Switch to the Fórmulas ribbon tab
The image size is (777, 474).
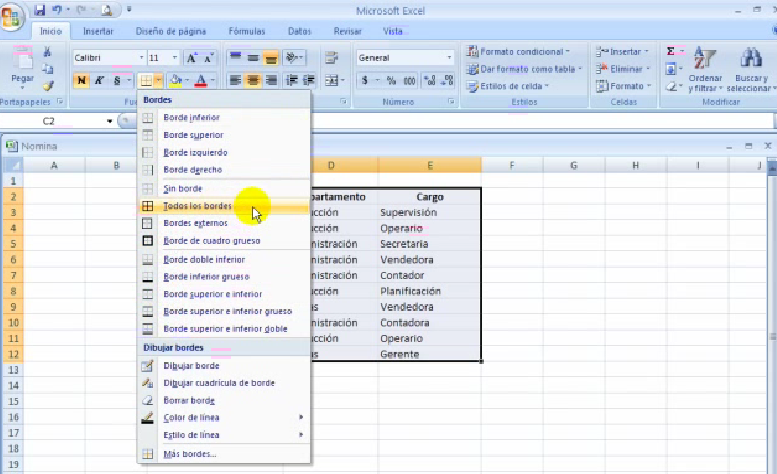click(247, 31)
